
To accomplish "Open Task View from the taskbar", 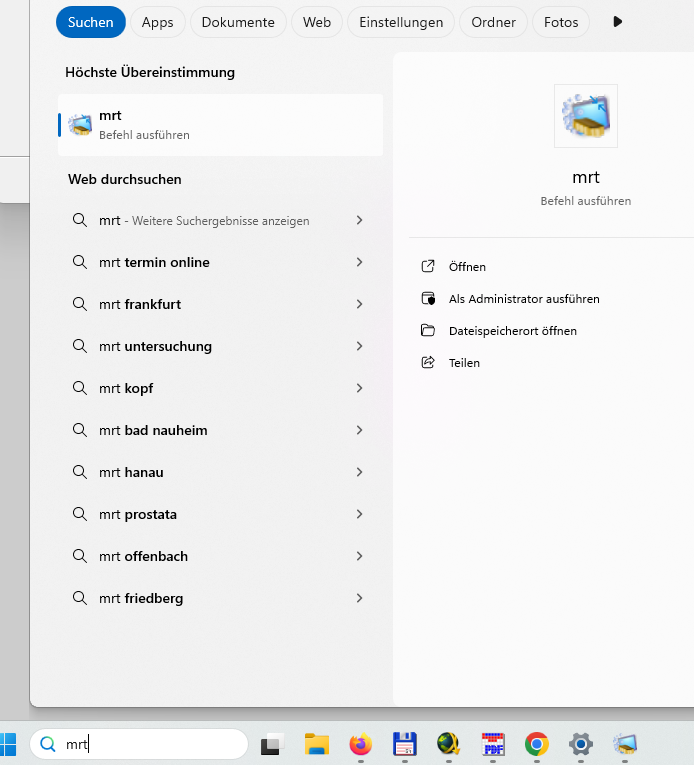I will pos(272,744).
